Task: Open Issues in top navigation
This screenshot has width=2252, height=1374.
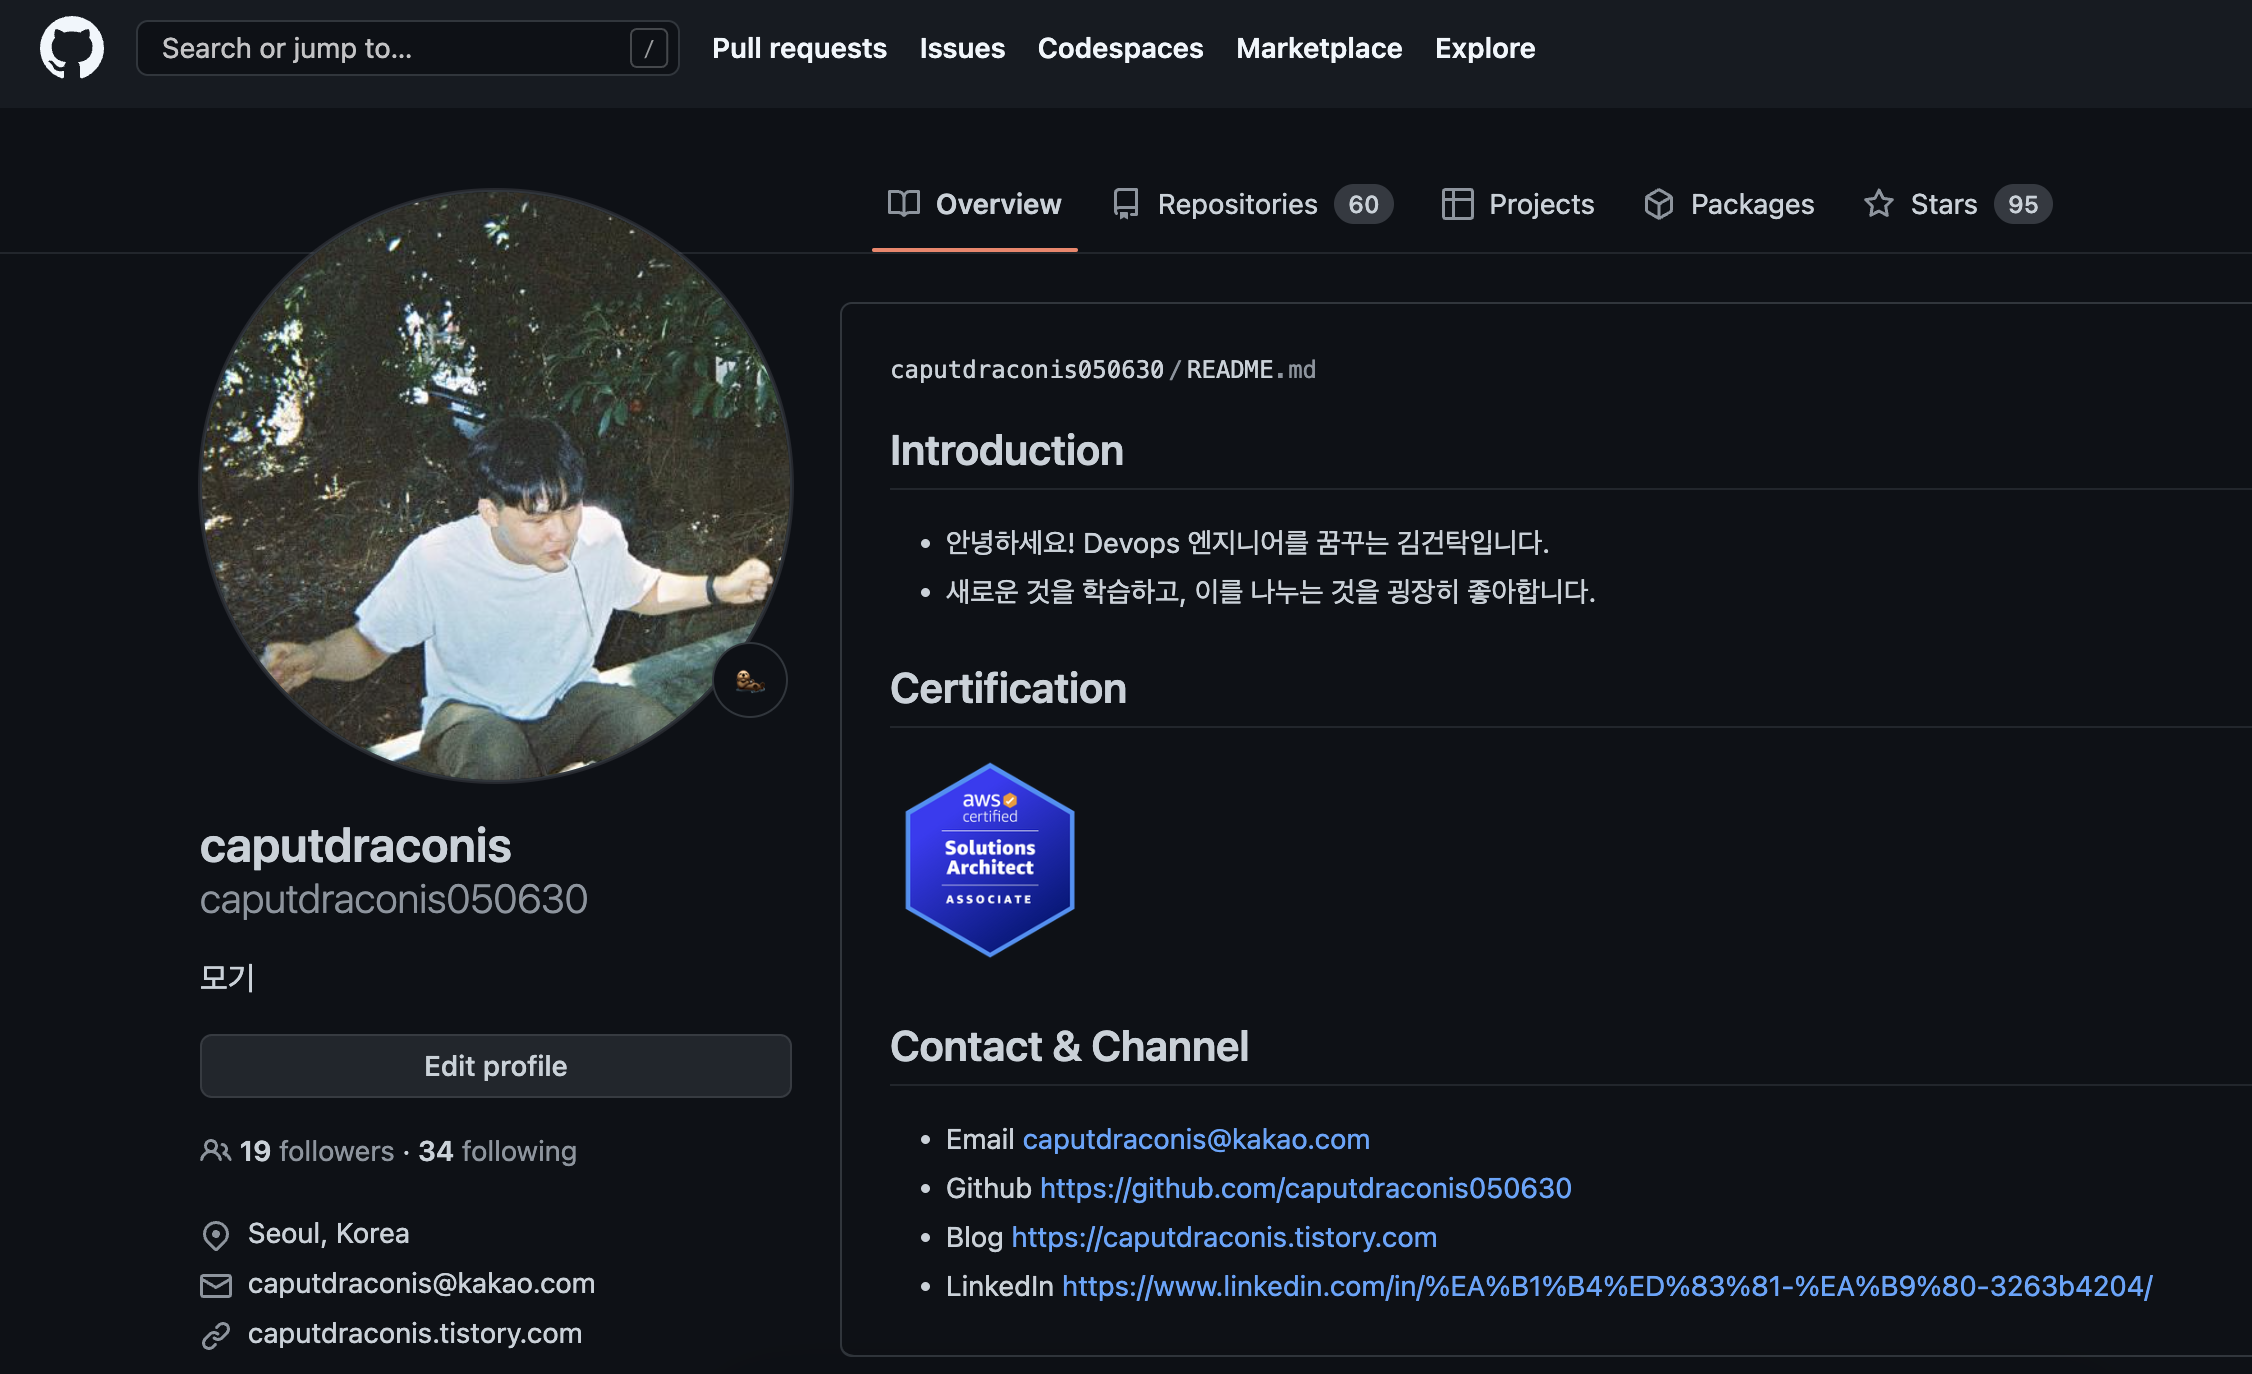Action: 962,48
